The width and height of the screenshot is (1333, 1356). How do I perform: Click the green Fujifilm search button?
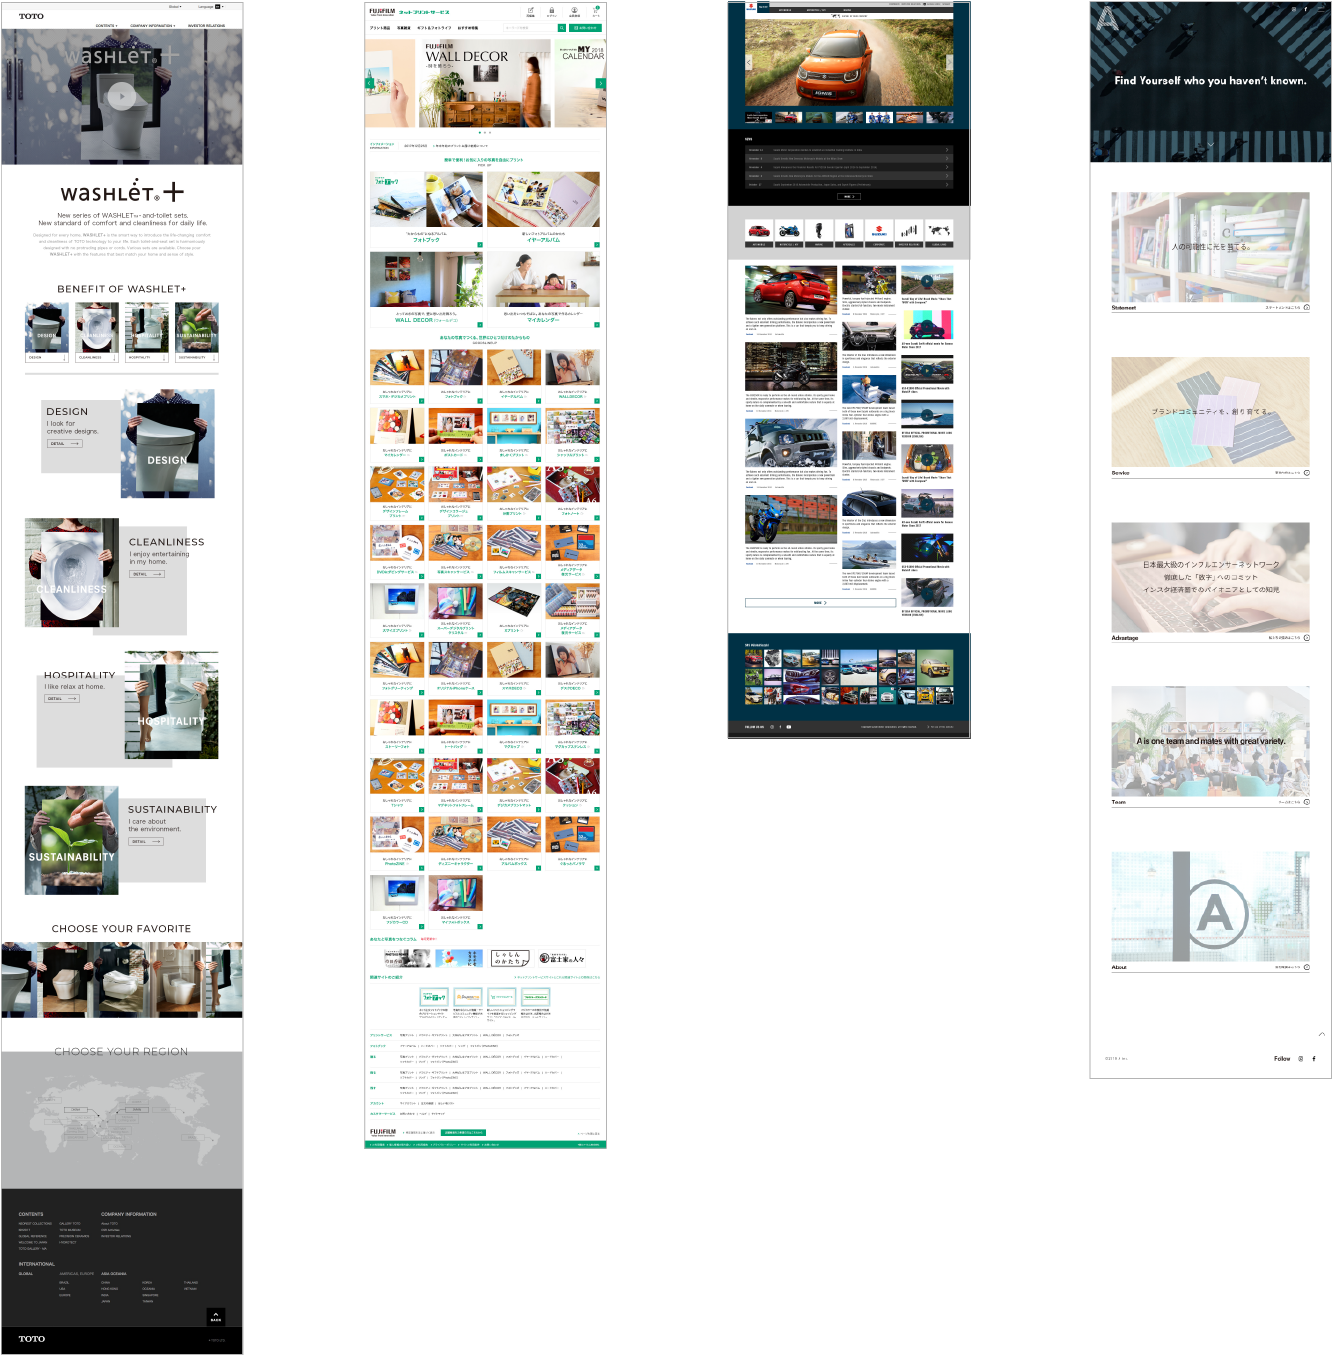(x=562, y=28)
